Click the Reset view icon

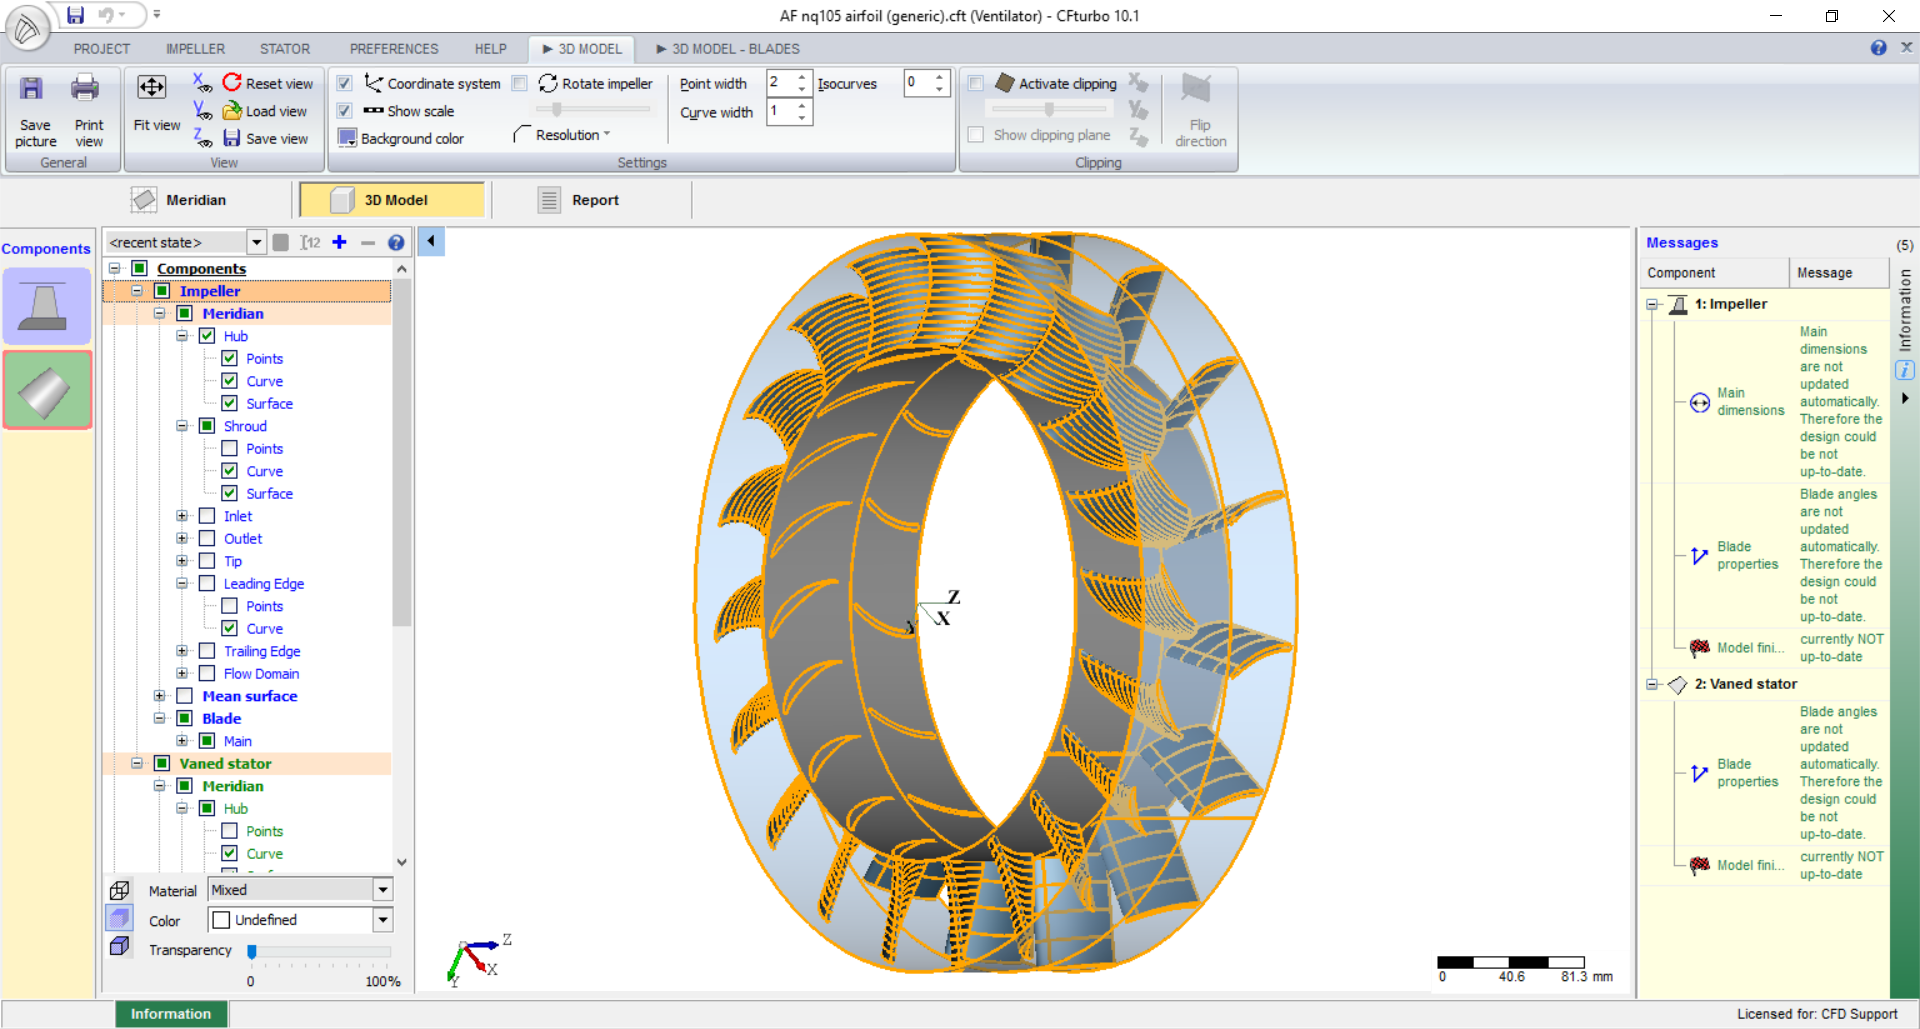pos(233,83)
